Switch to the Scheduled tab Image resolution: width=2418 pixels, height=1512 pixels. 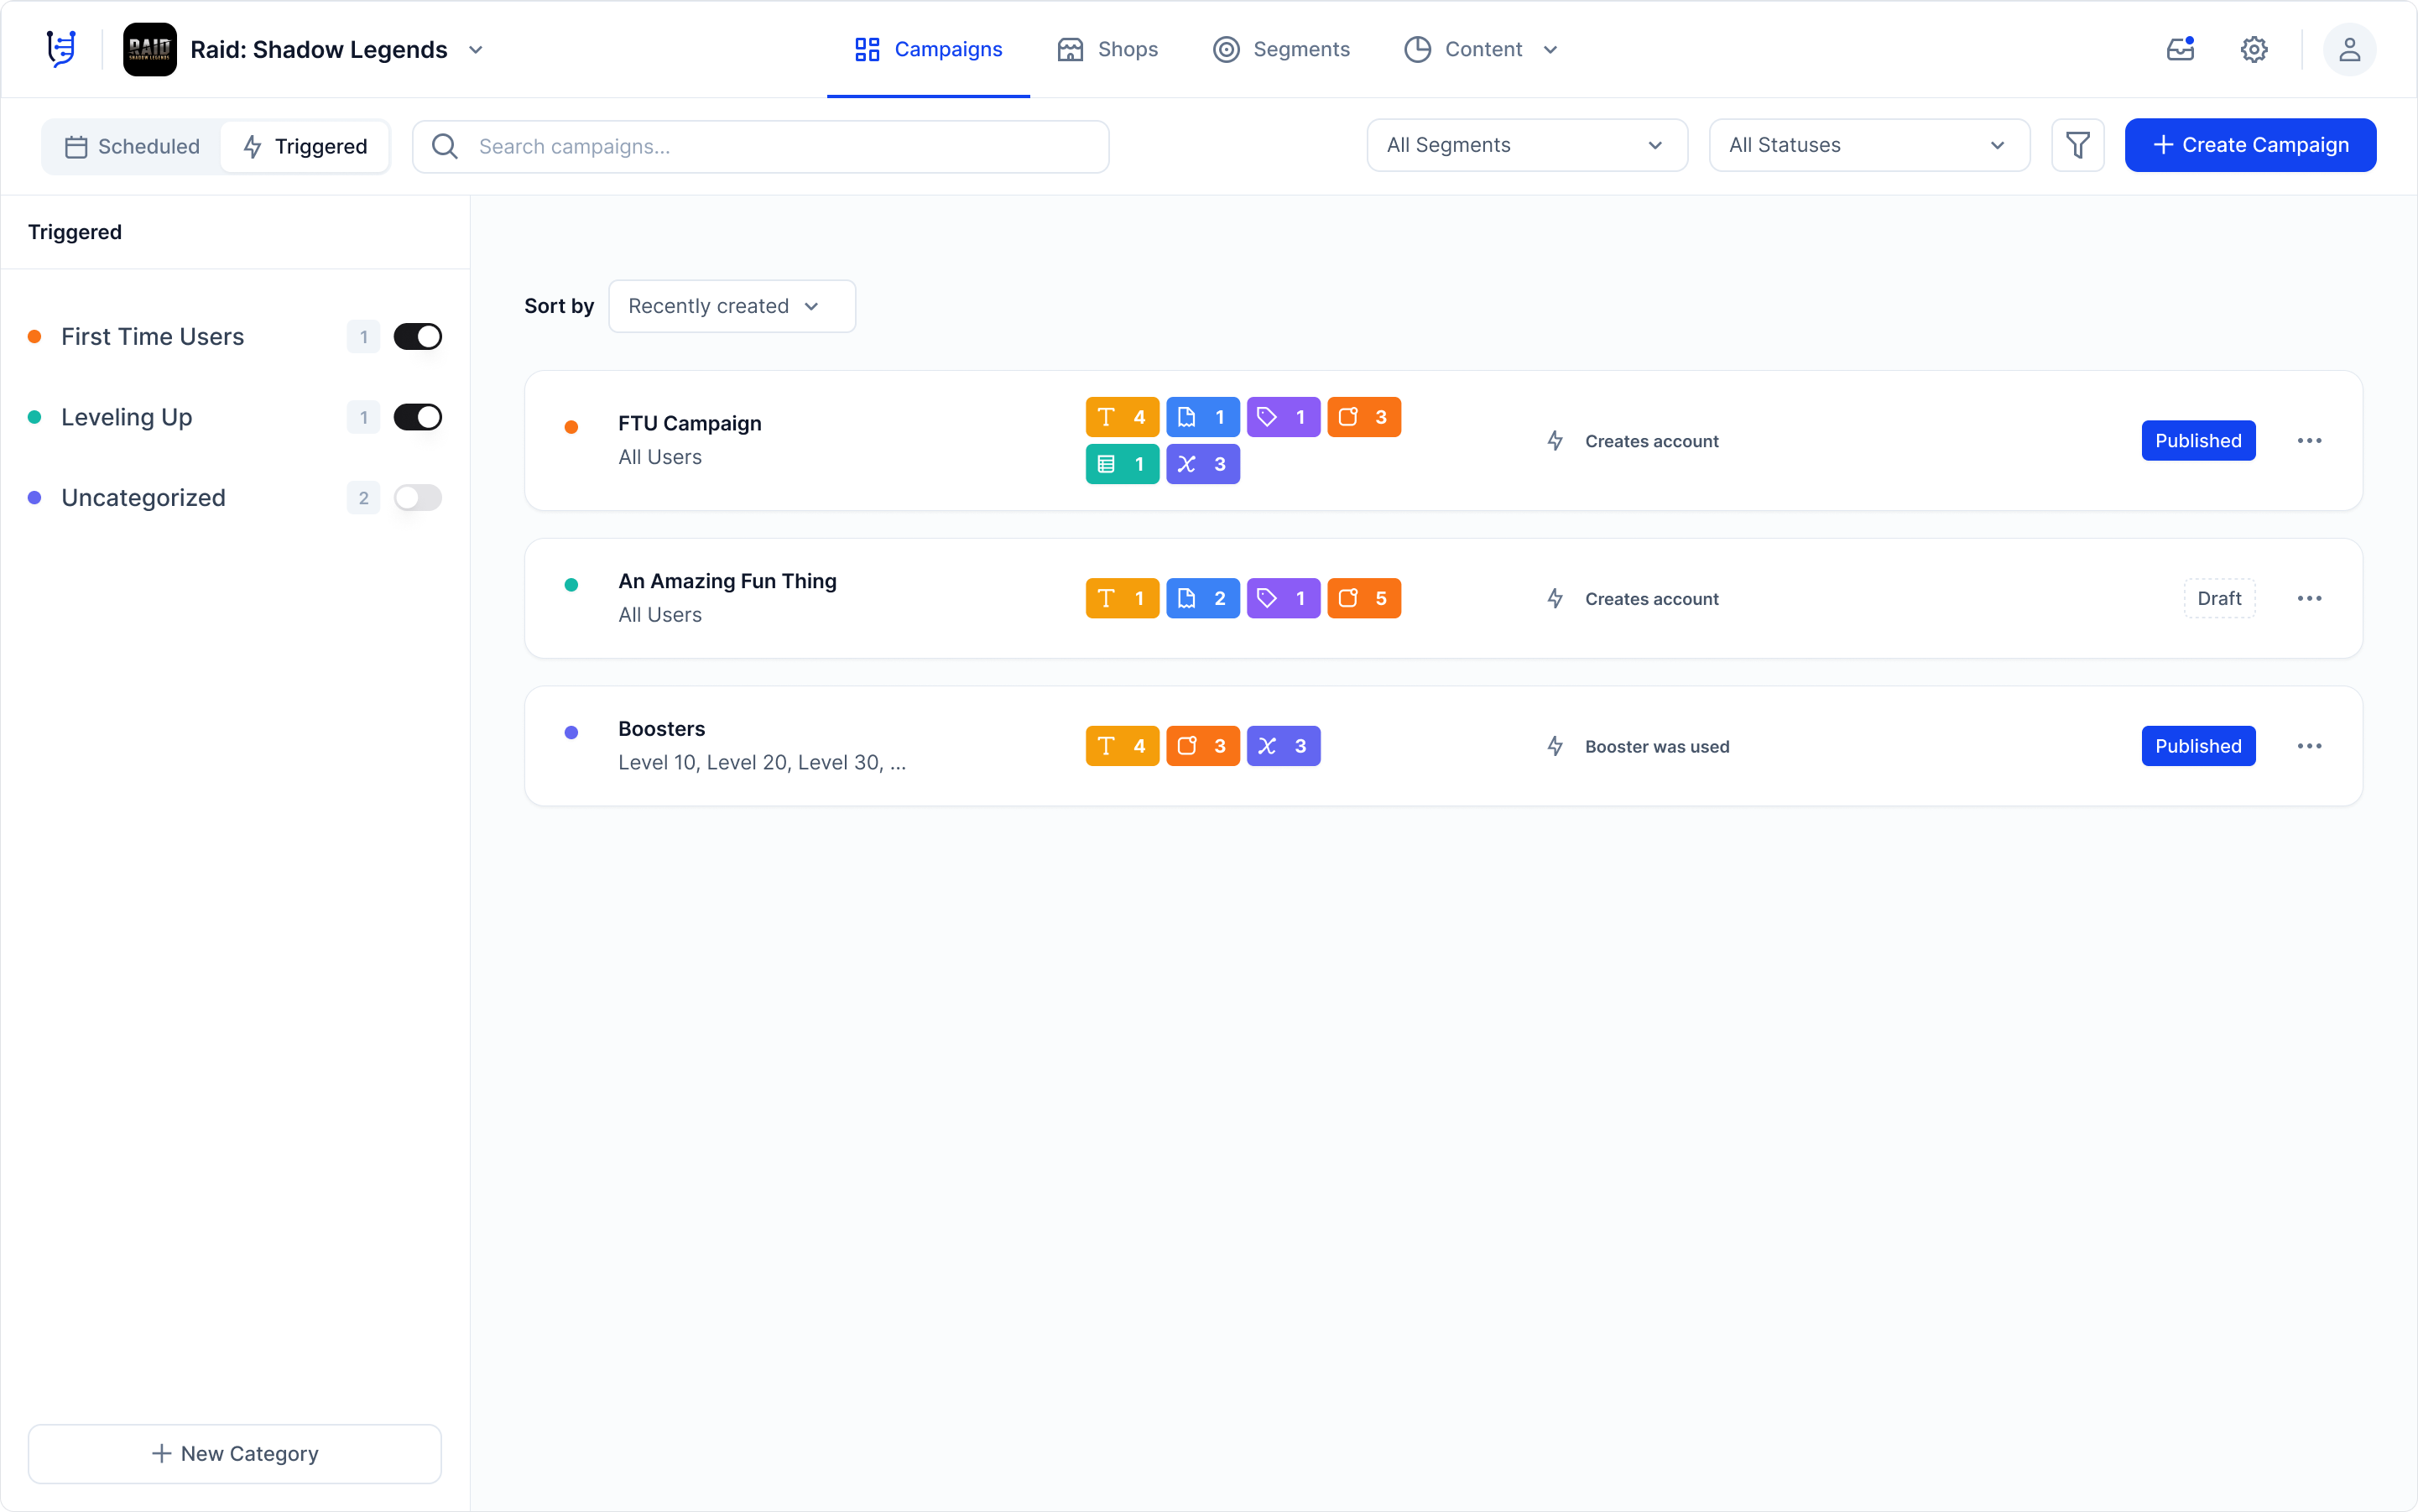click(131, 146)
